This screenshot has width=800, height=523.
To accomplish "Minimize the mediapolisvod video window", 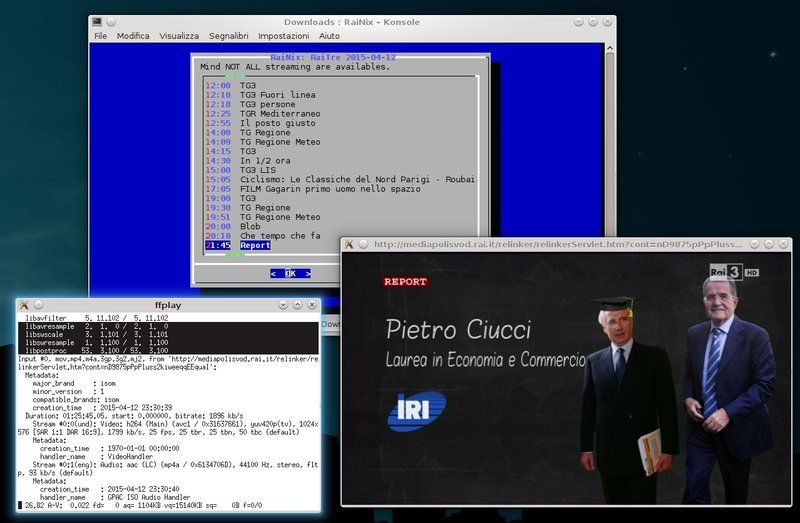I will (753, 244).
